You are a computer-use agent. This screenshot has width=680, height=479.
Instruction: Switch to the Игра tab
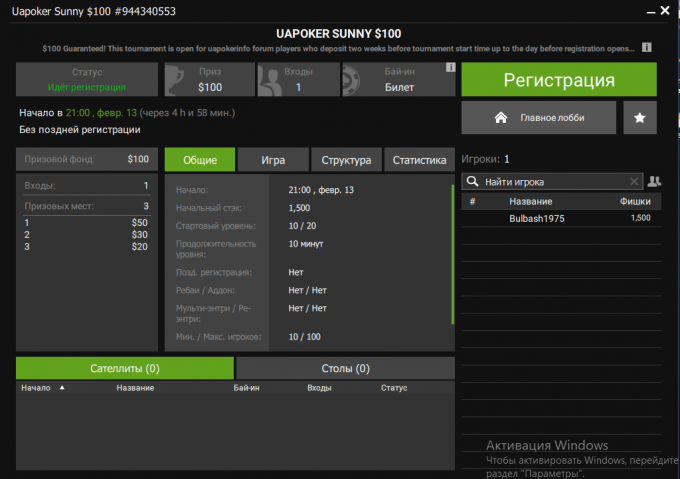click(x=273, y=160)
